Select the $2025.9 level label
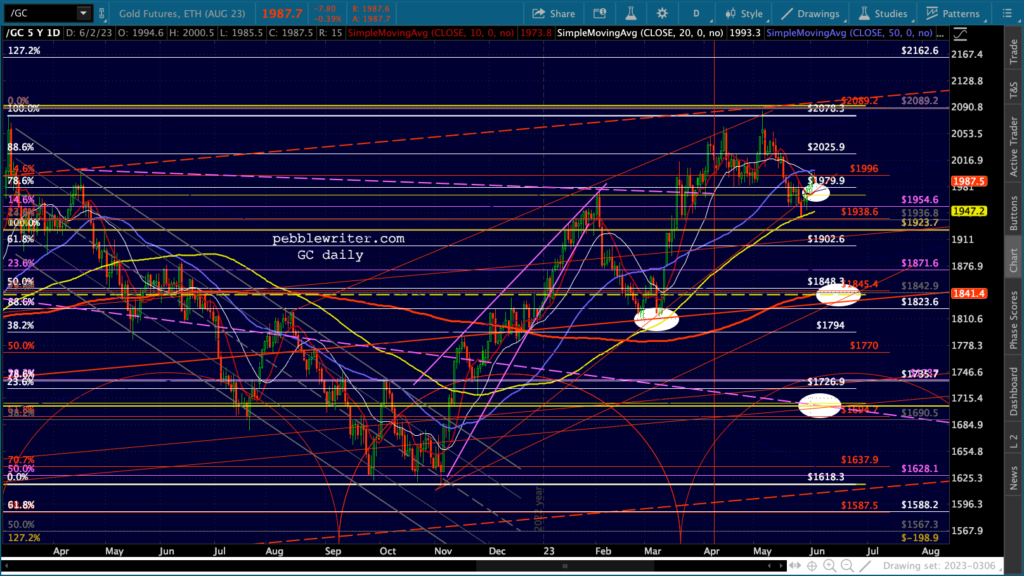Viewport: 1024px width, 576px height. point(825,147)
